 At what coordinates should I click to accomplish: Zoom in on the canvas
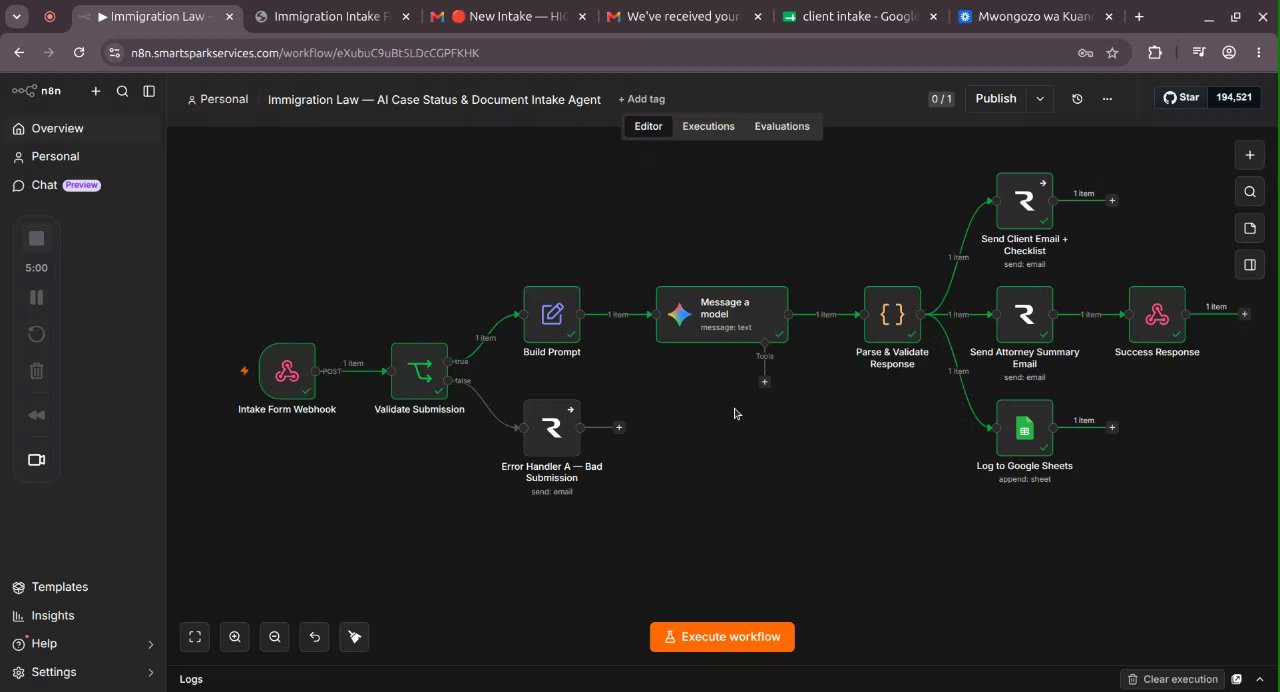pyautogui.click(x=235, y=637)
